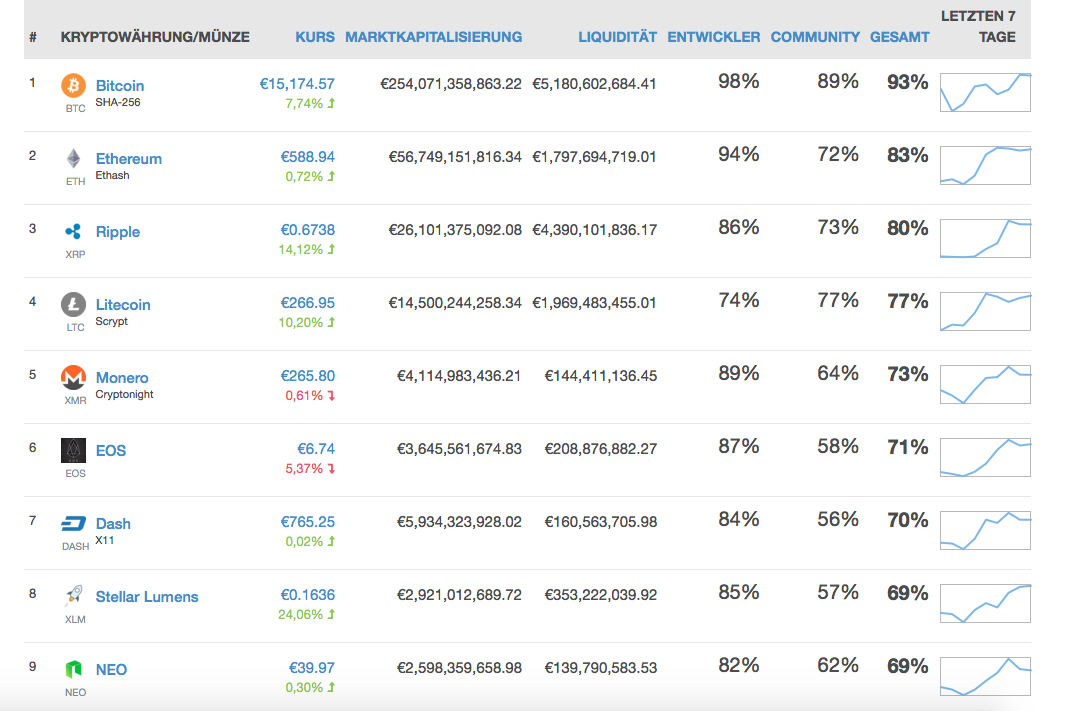Open the Monero coin page link
1079x711 pixels.
click(x=122, y=378)
